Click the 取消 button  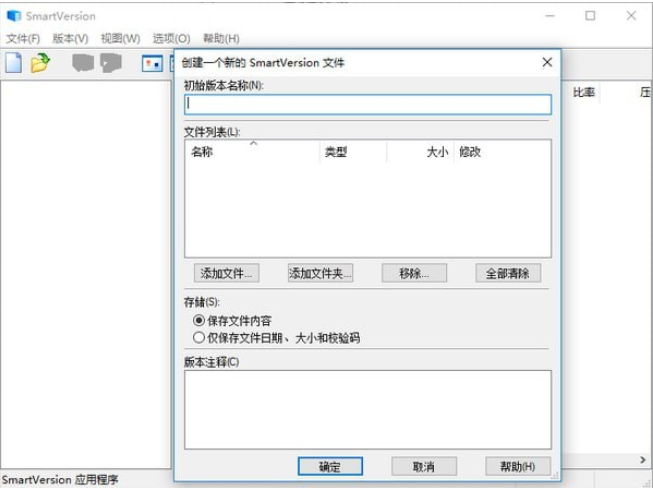pos(424,466)
